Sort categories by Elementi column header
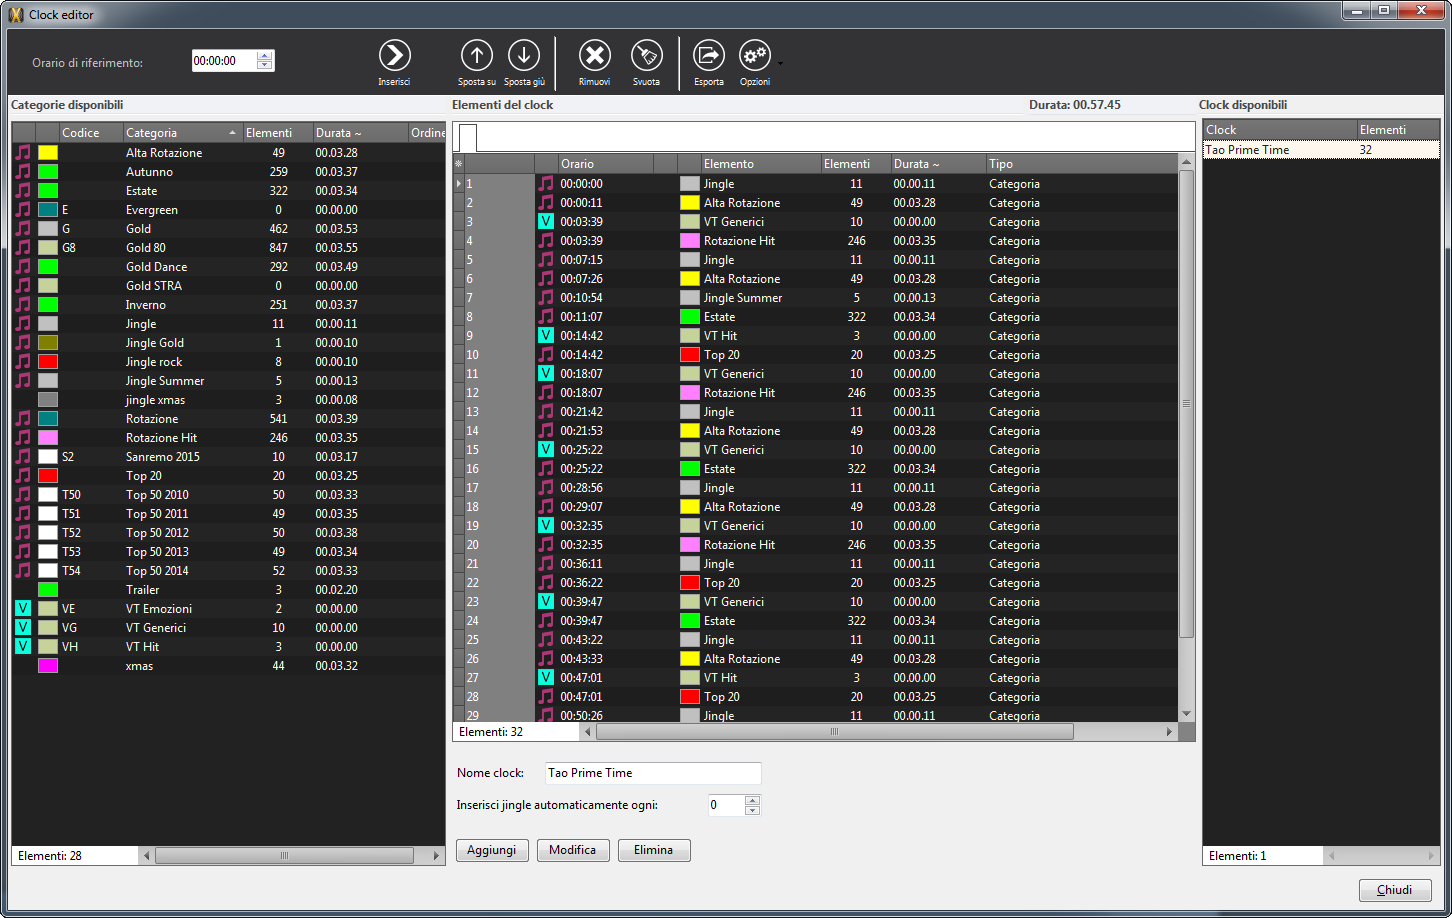The height and width of the screenshot is (918, 1452). [278, 133]
